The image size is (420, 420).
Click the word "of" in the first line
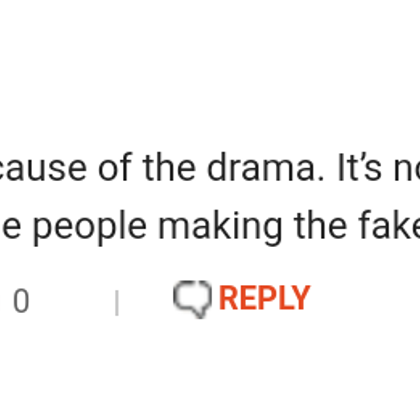coord(115,168)
